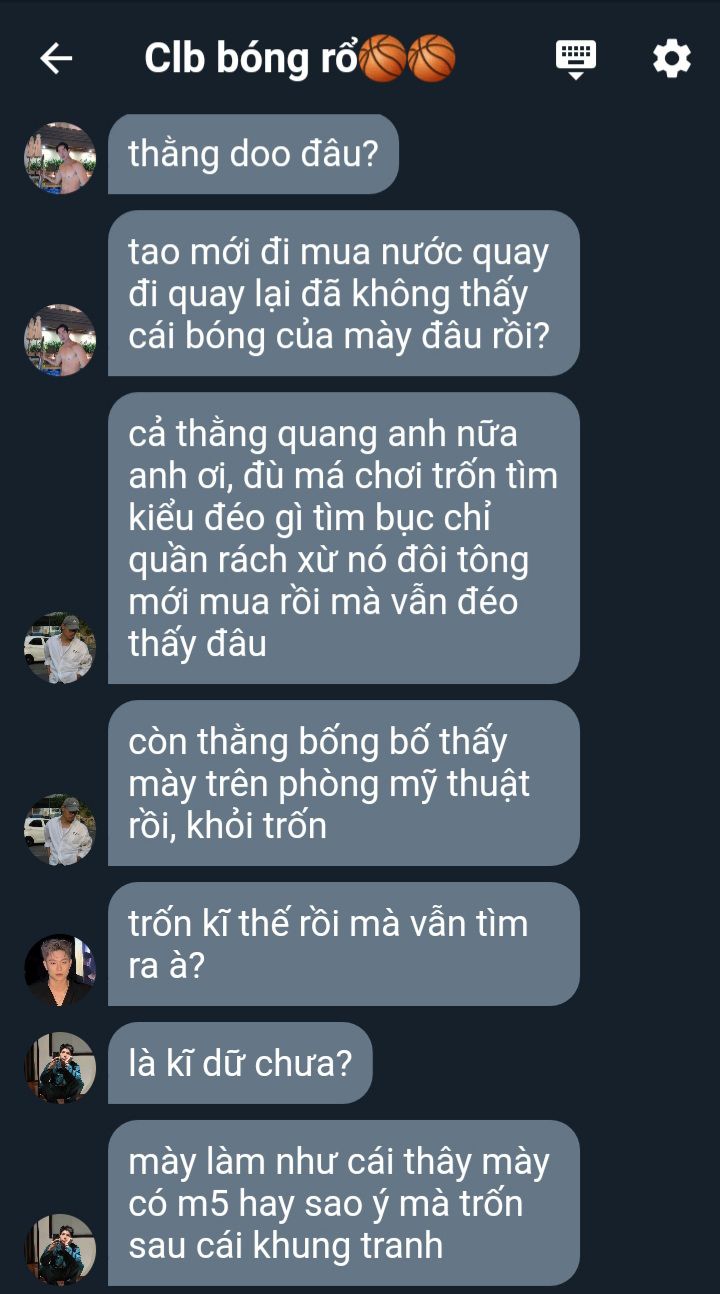
Task: Show the keyboard using the keyboard icon
Action: (x=576, y=59)
